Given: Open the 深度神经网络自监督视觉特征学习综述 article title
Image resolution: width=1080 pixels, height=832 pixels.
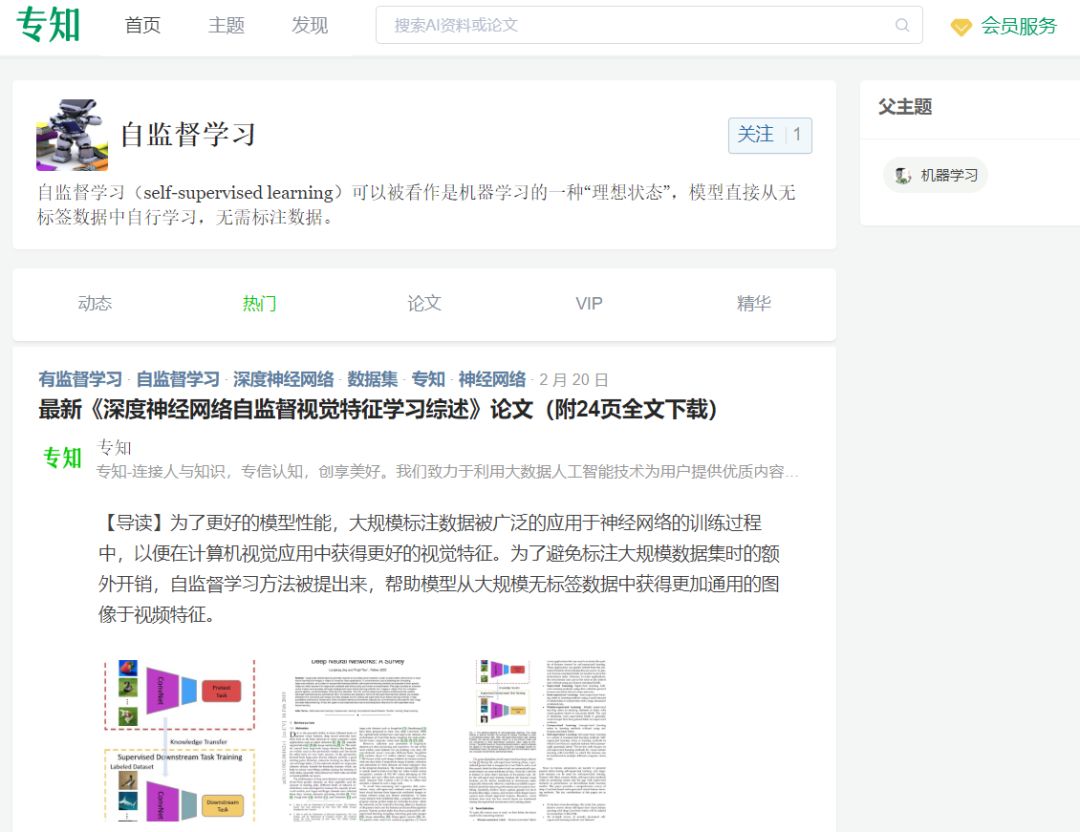Looking at the screenshot, I should coord(377,409).
